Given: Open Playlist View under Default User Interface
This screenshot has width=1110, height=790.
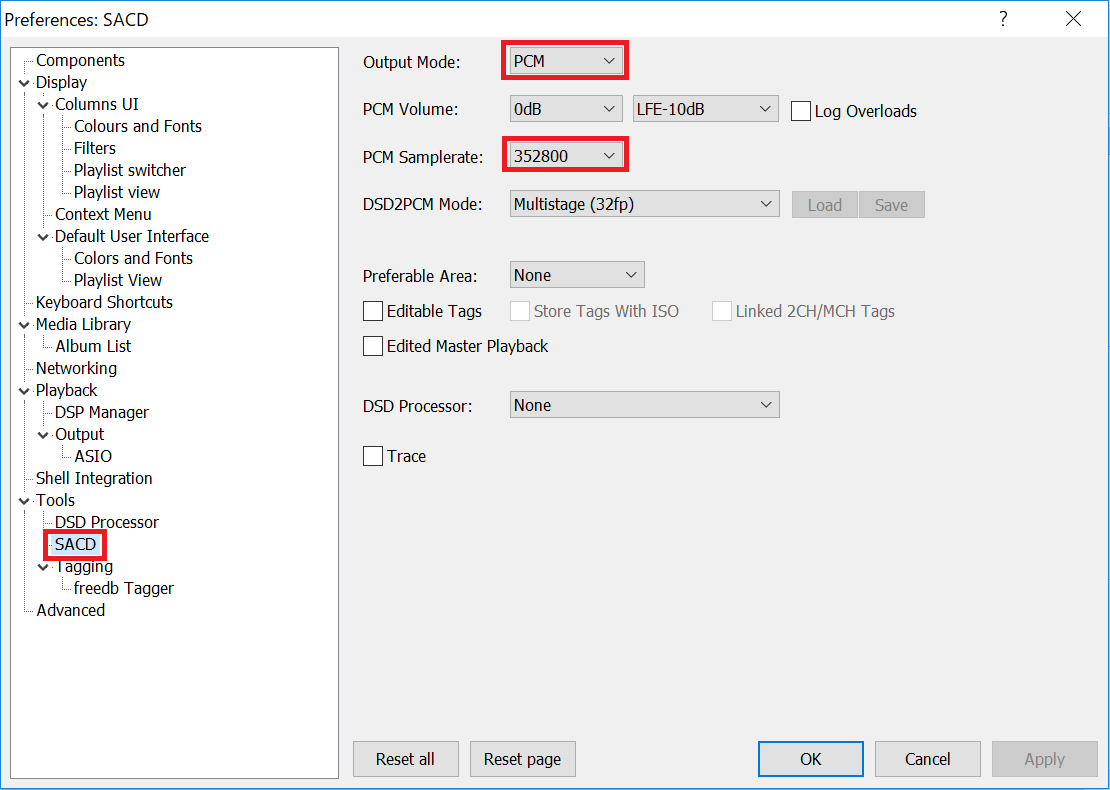Looking at the screenshot, I should point(118,280).
